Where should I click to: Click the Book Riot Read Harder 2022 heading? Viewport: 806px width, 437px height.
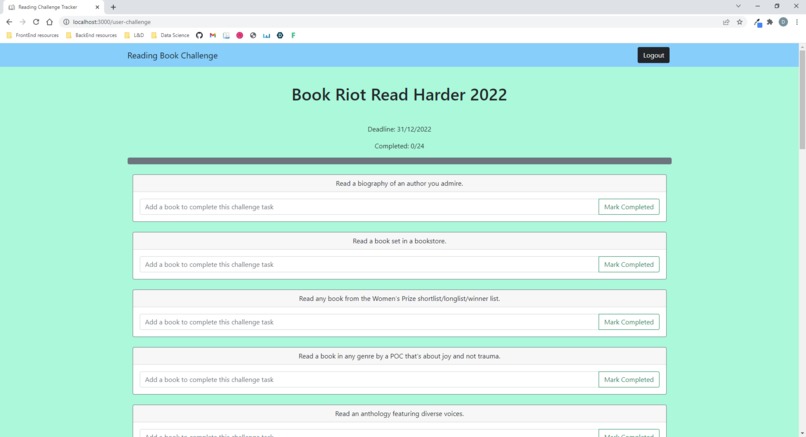coord(399,95)
